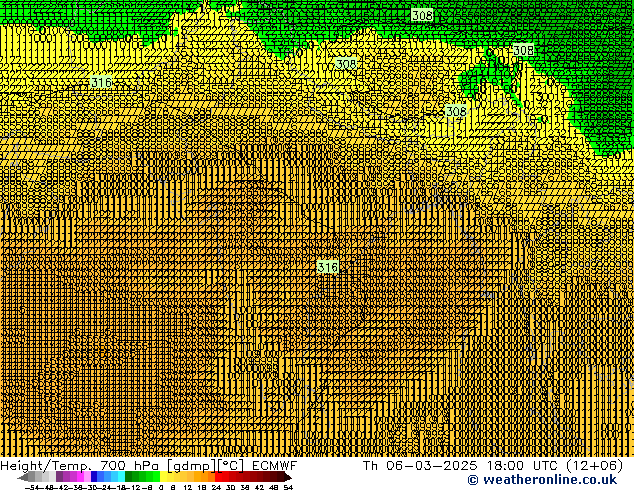Click the 'Height/Temp. 700 hPa' title text

pos(82,465)
